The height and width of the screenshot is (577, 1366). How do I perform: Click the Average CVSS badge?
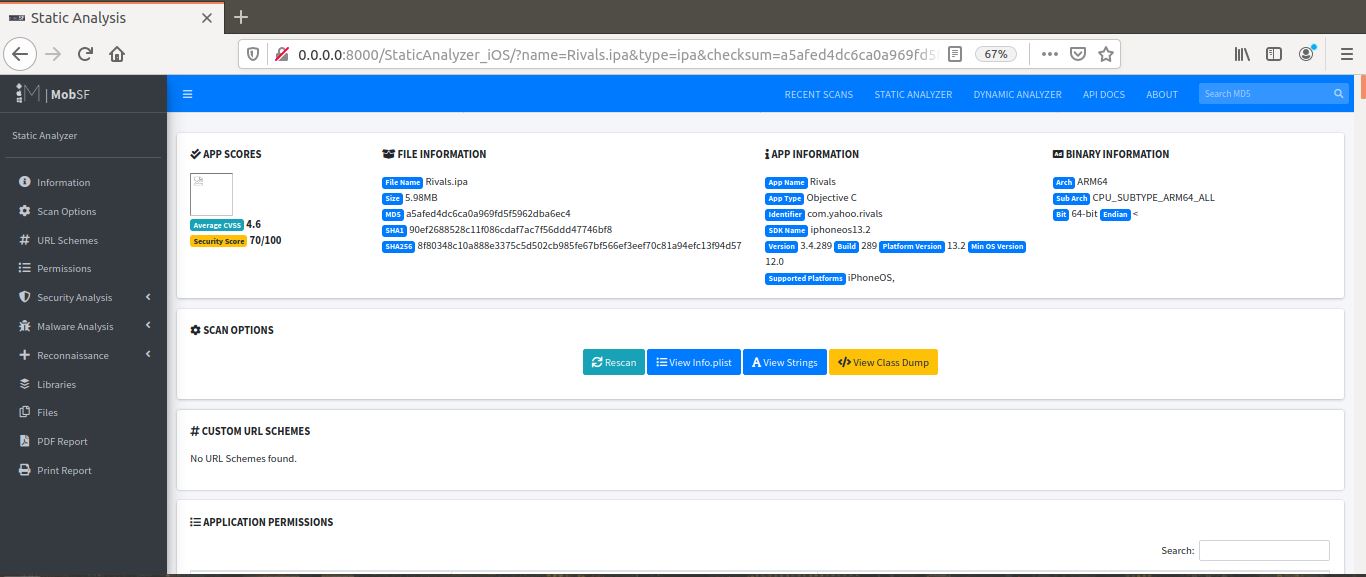tap(217, 225)
